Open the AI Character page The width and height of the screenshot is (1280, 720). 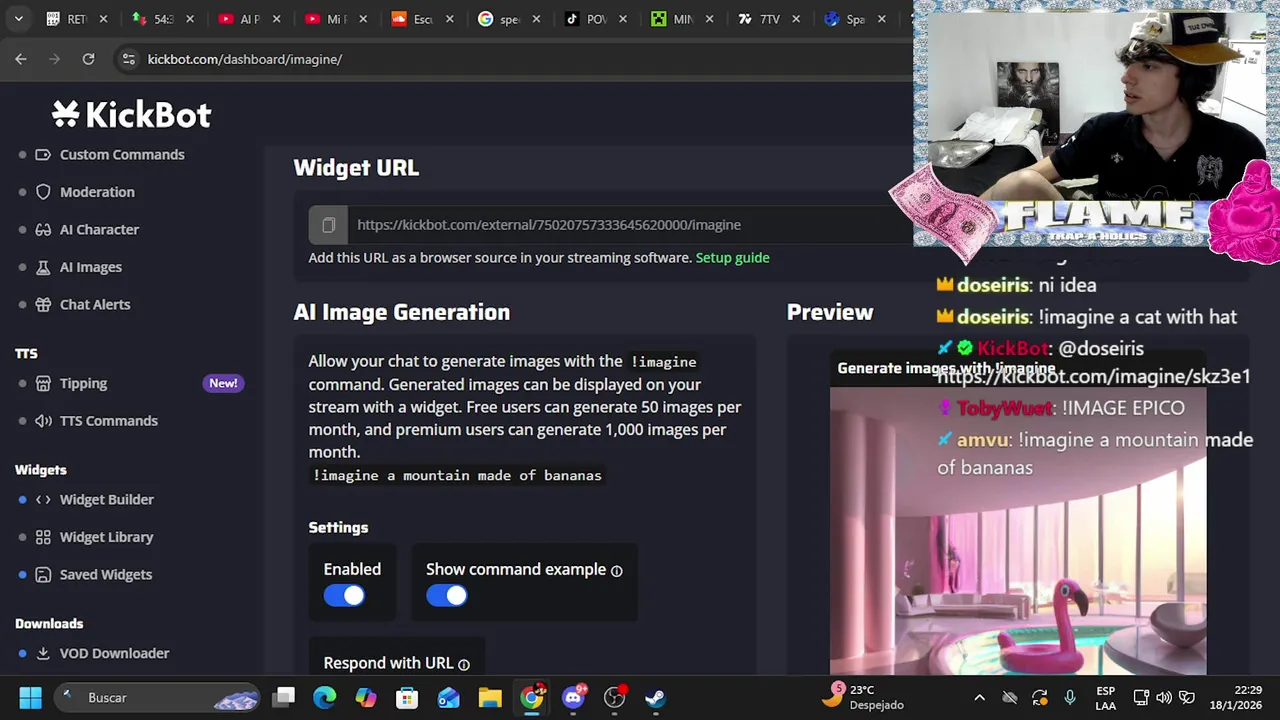pyautogui.click(x=99, y=229)
